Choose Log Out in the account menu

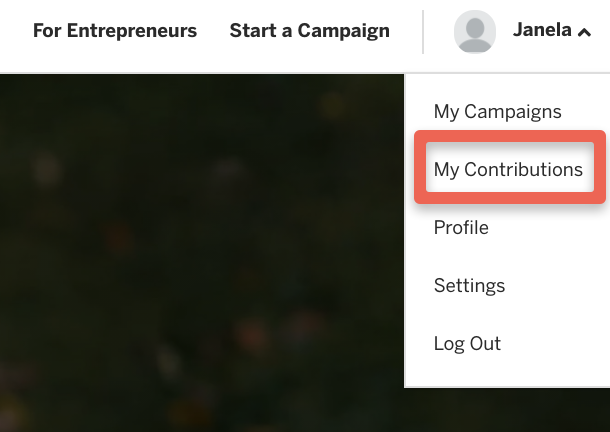pyautogui.click(x=467, y=343)
